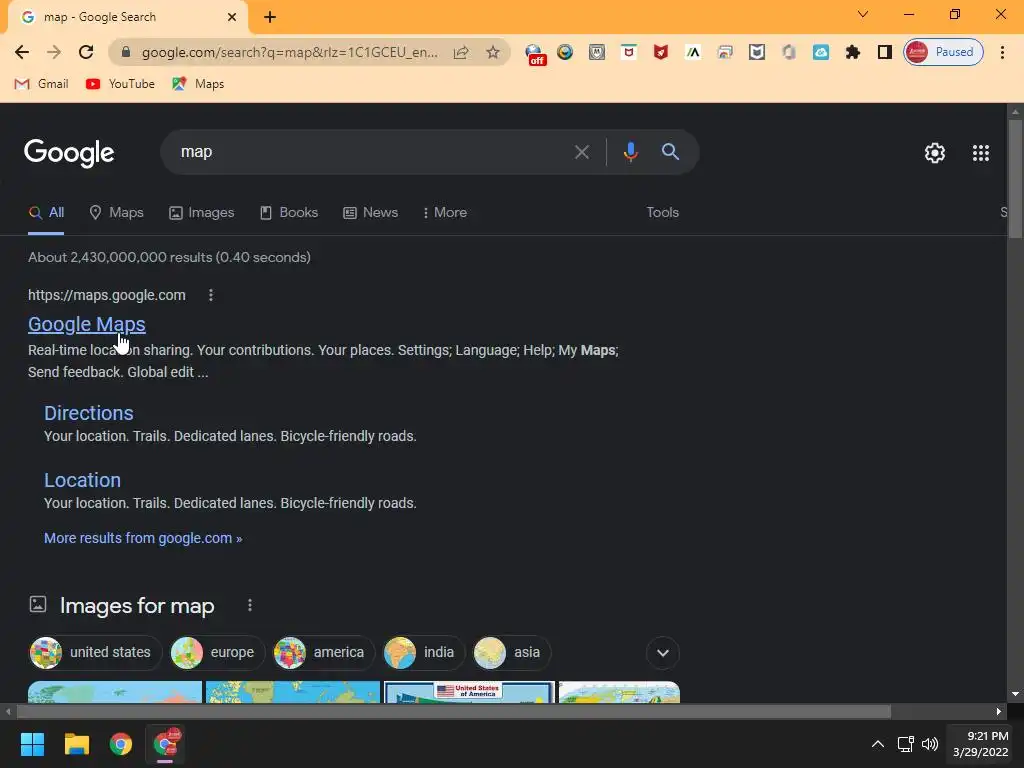Open options for Images for map section
The width and height of the screenshot is (1024, 768).
click(x=249, y=605)
